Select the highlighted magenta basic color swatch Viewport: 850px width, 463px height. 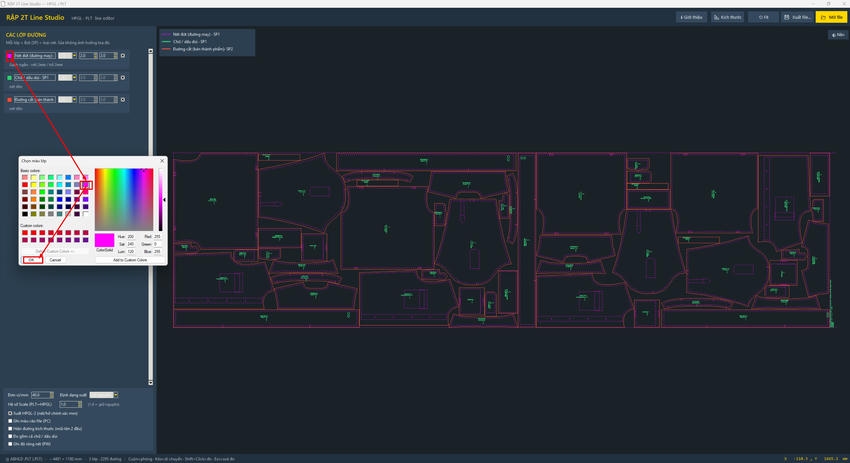tap(86, 185)
